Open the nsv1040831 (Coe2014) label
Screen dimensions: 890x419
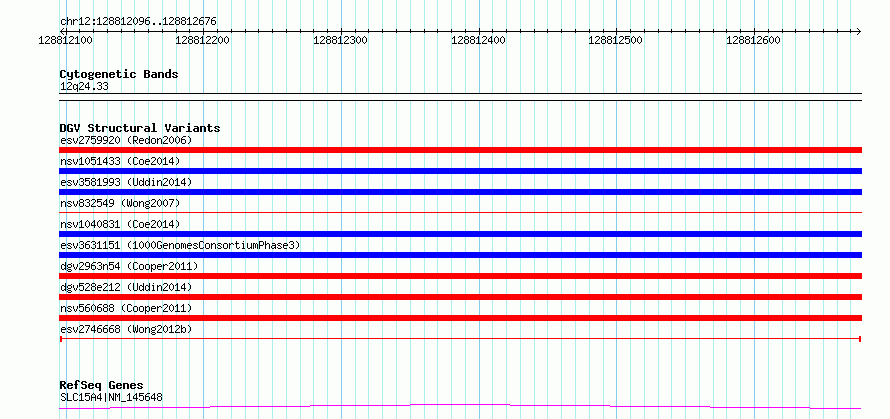point(120,224)
